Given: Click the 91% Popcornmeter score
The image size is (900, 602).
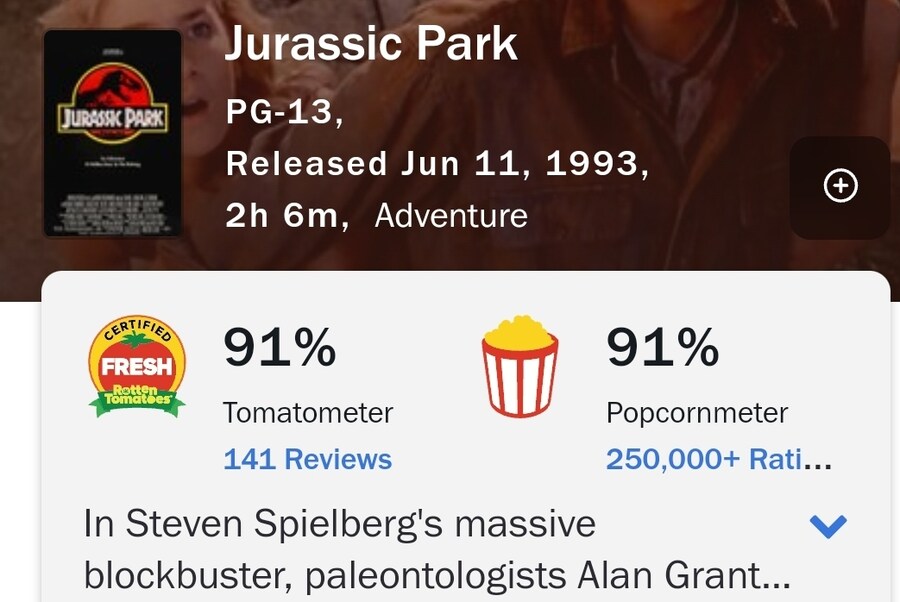Looking at the screenshot, I should 662,347.
